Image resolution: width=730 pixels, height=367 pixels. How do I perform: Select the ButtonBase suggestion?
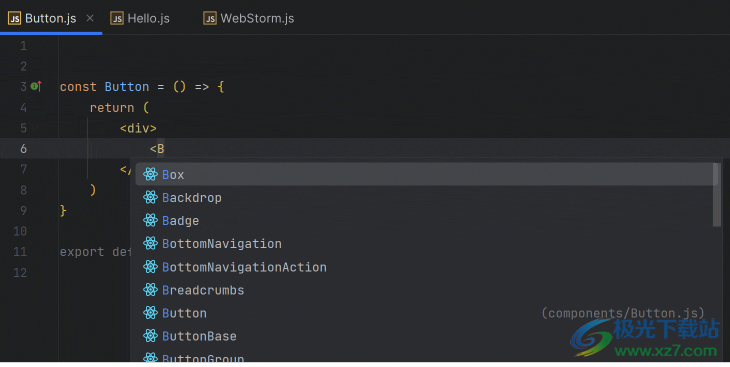[426, 336]
